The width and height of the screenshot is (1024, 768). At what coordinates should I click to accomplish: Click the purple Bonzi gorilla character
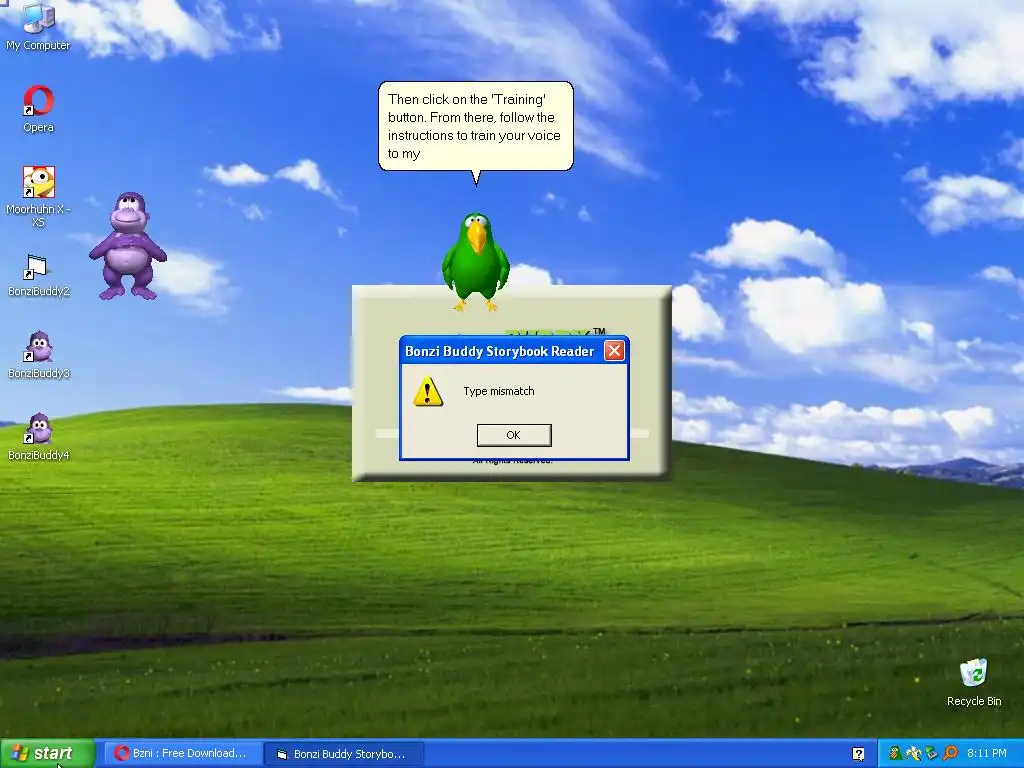pos(128,246)
